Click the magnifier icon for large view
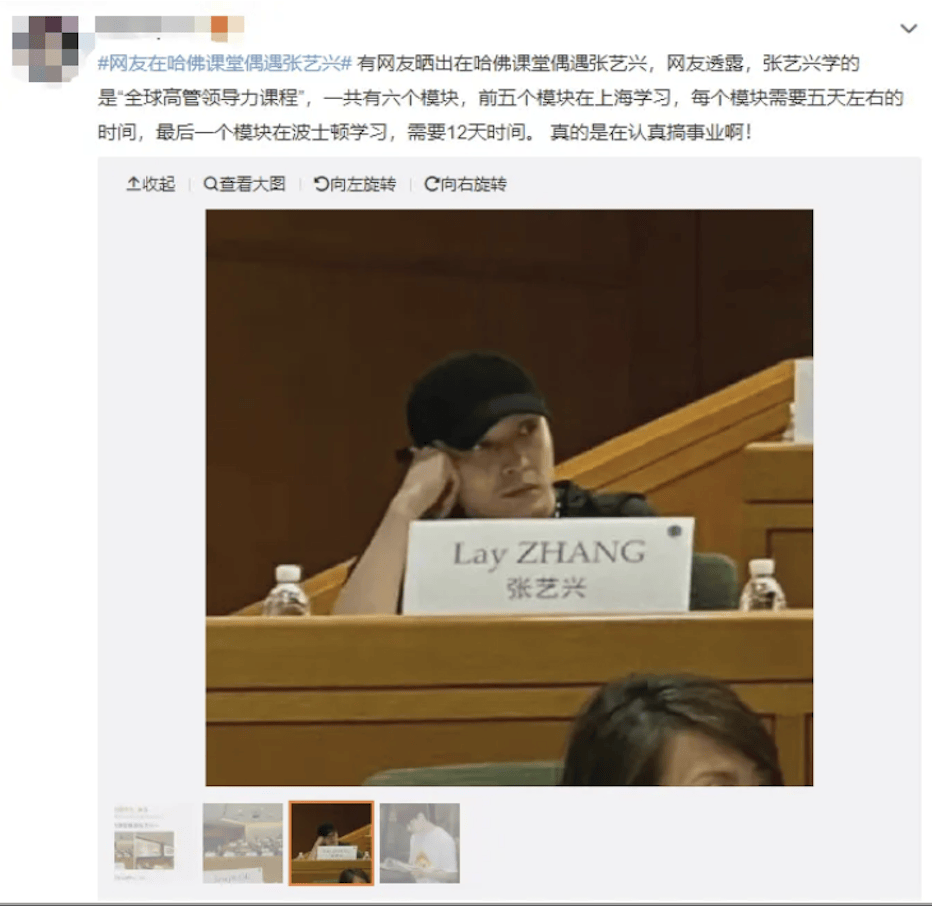Viewport: 932px width, 906px height. point(210,184)
